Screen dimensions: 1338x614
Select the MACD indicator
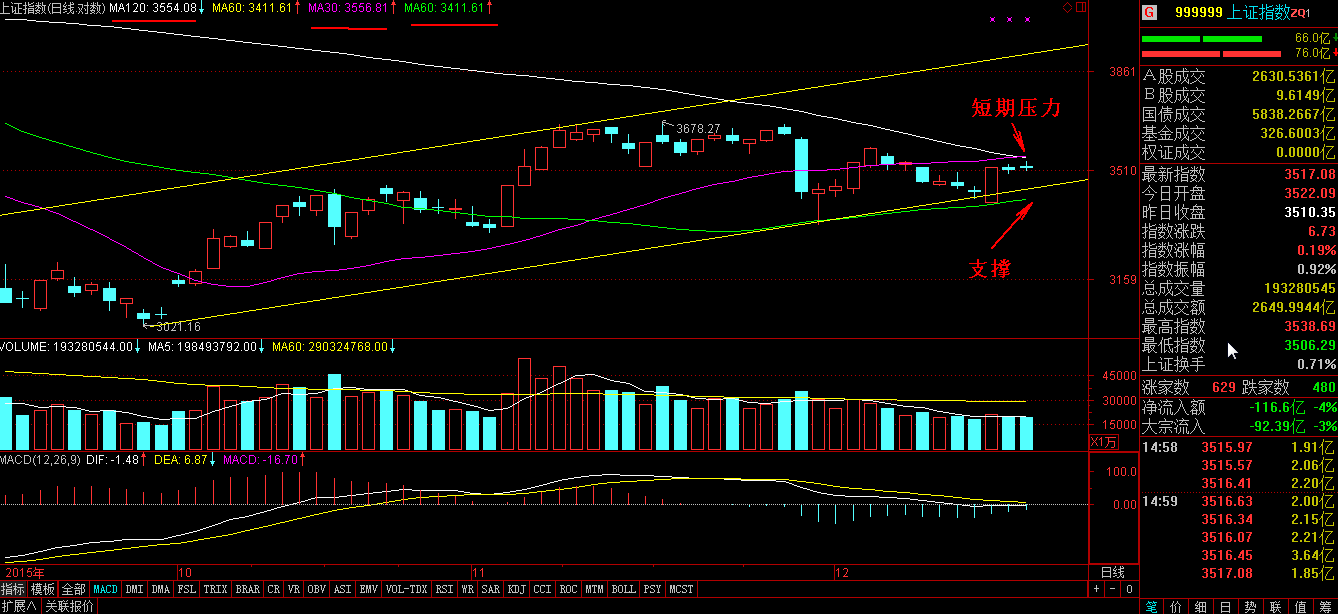(105, 590)
